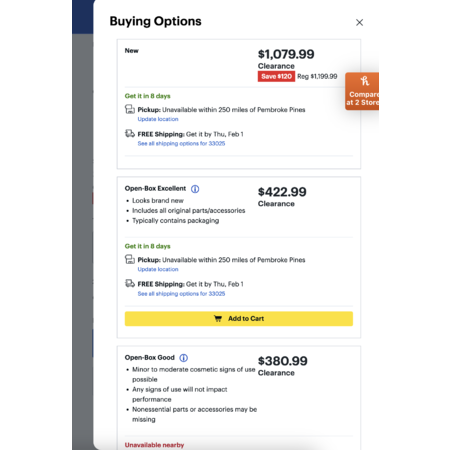Open Open-Box Good info icon

click(184, 358)
